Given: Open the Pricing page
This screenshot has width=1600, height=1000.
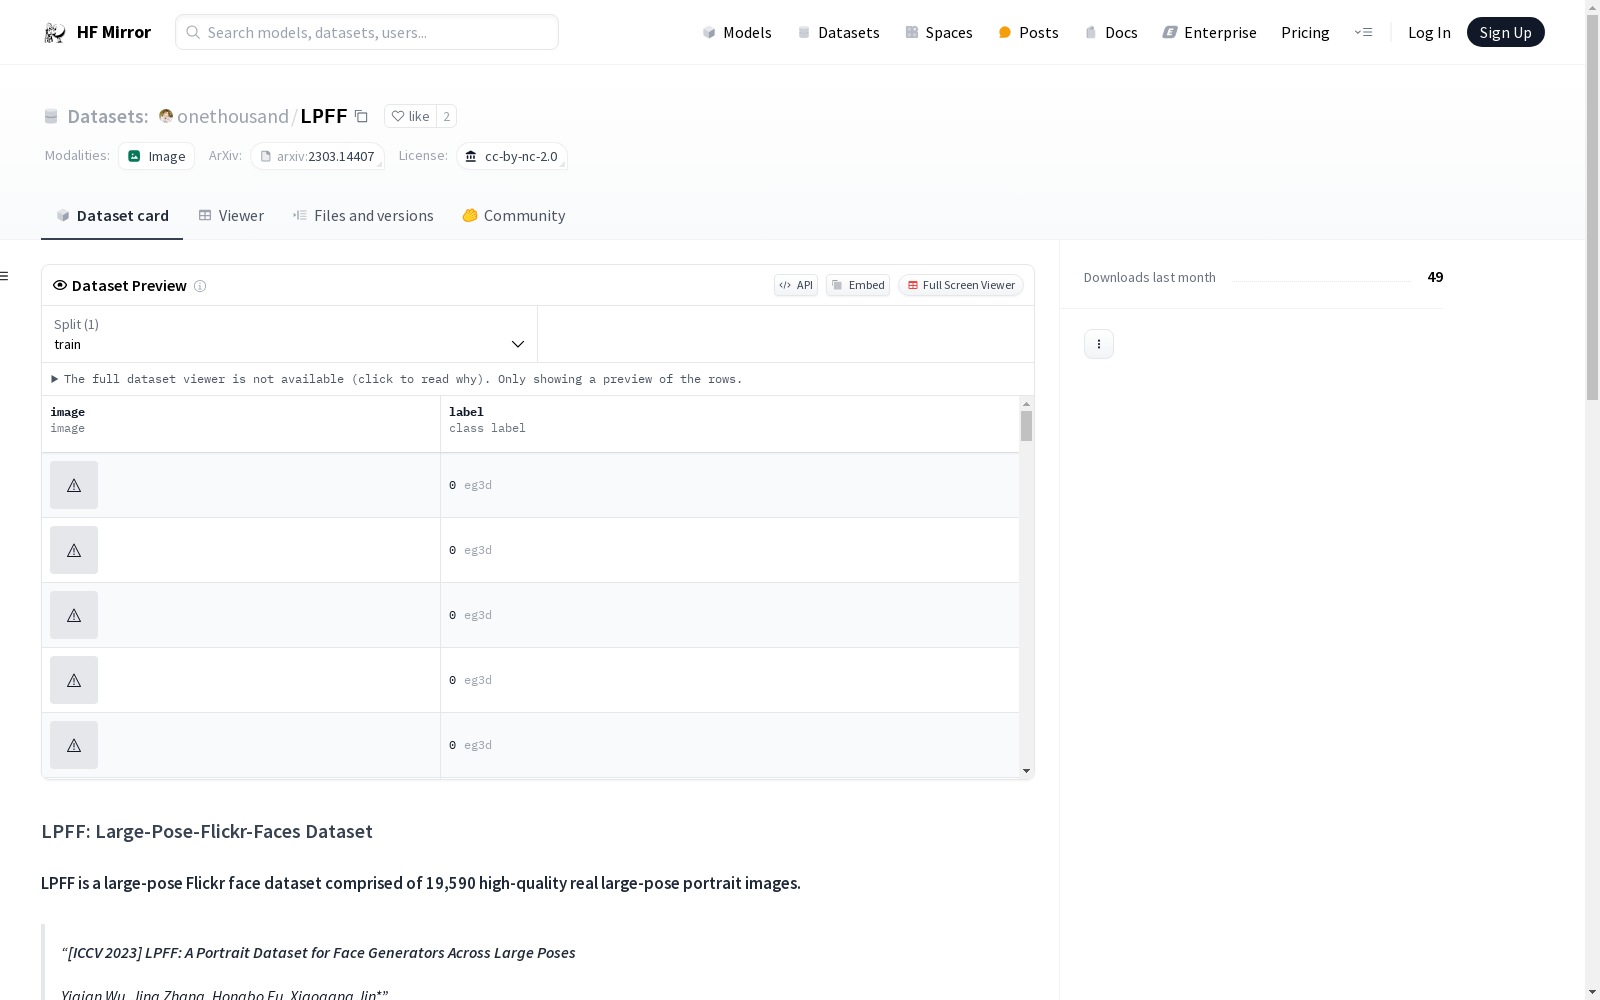Looking at the screenshot, I should (1305, 32).
